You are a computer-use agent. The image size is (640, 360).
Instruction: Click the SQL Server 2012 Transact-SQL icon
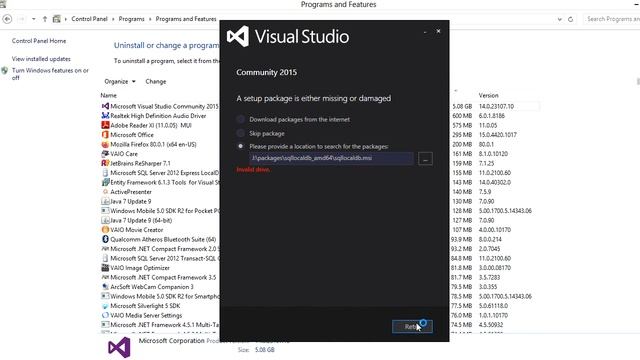point(105,258)
